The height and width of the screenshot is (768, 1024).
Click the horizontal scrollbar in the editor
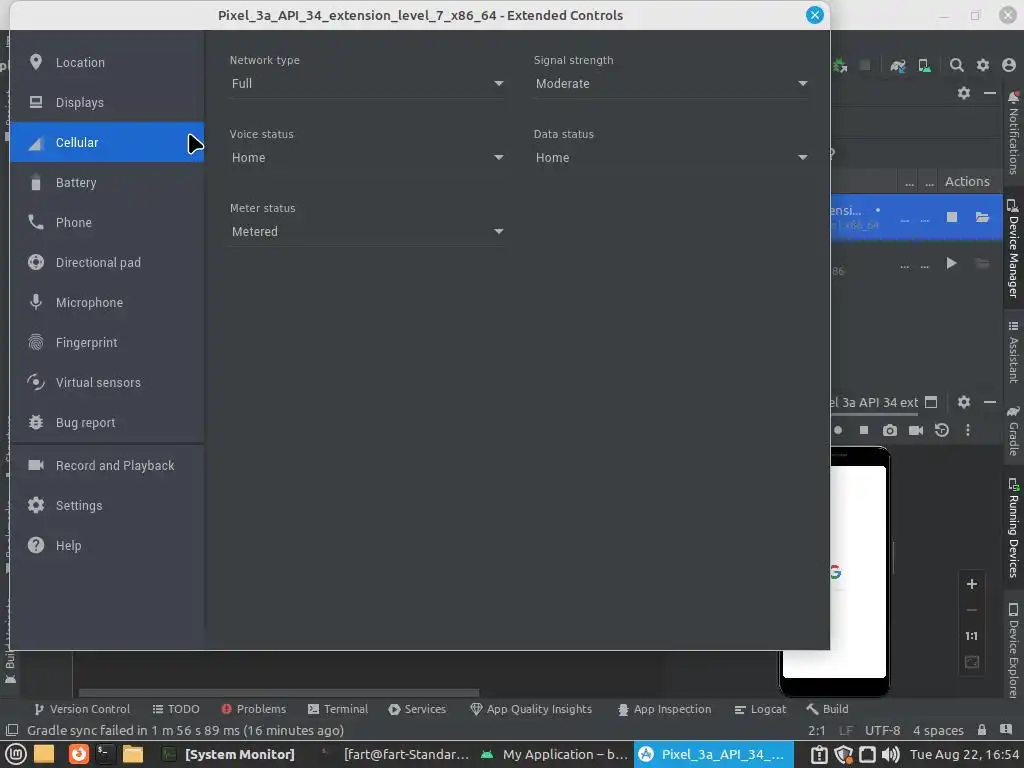coord(279,692)
